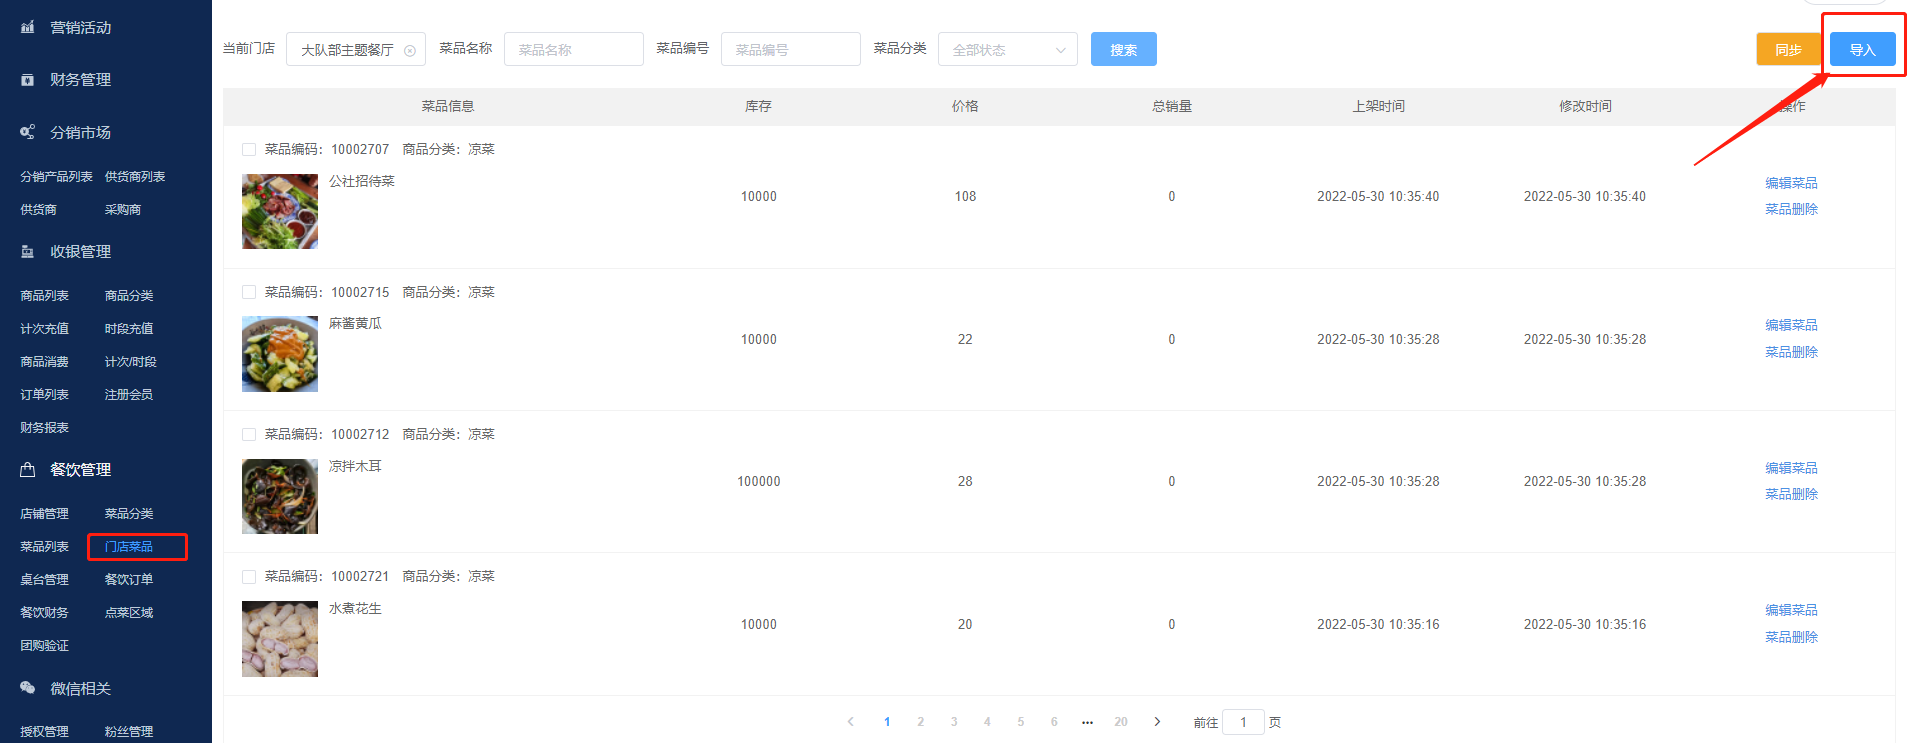The height and width of the screenshot is (743, 1908).
Task: Click the 分销市场 sidebar icon
Action: point(28,132)
